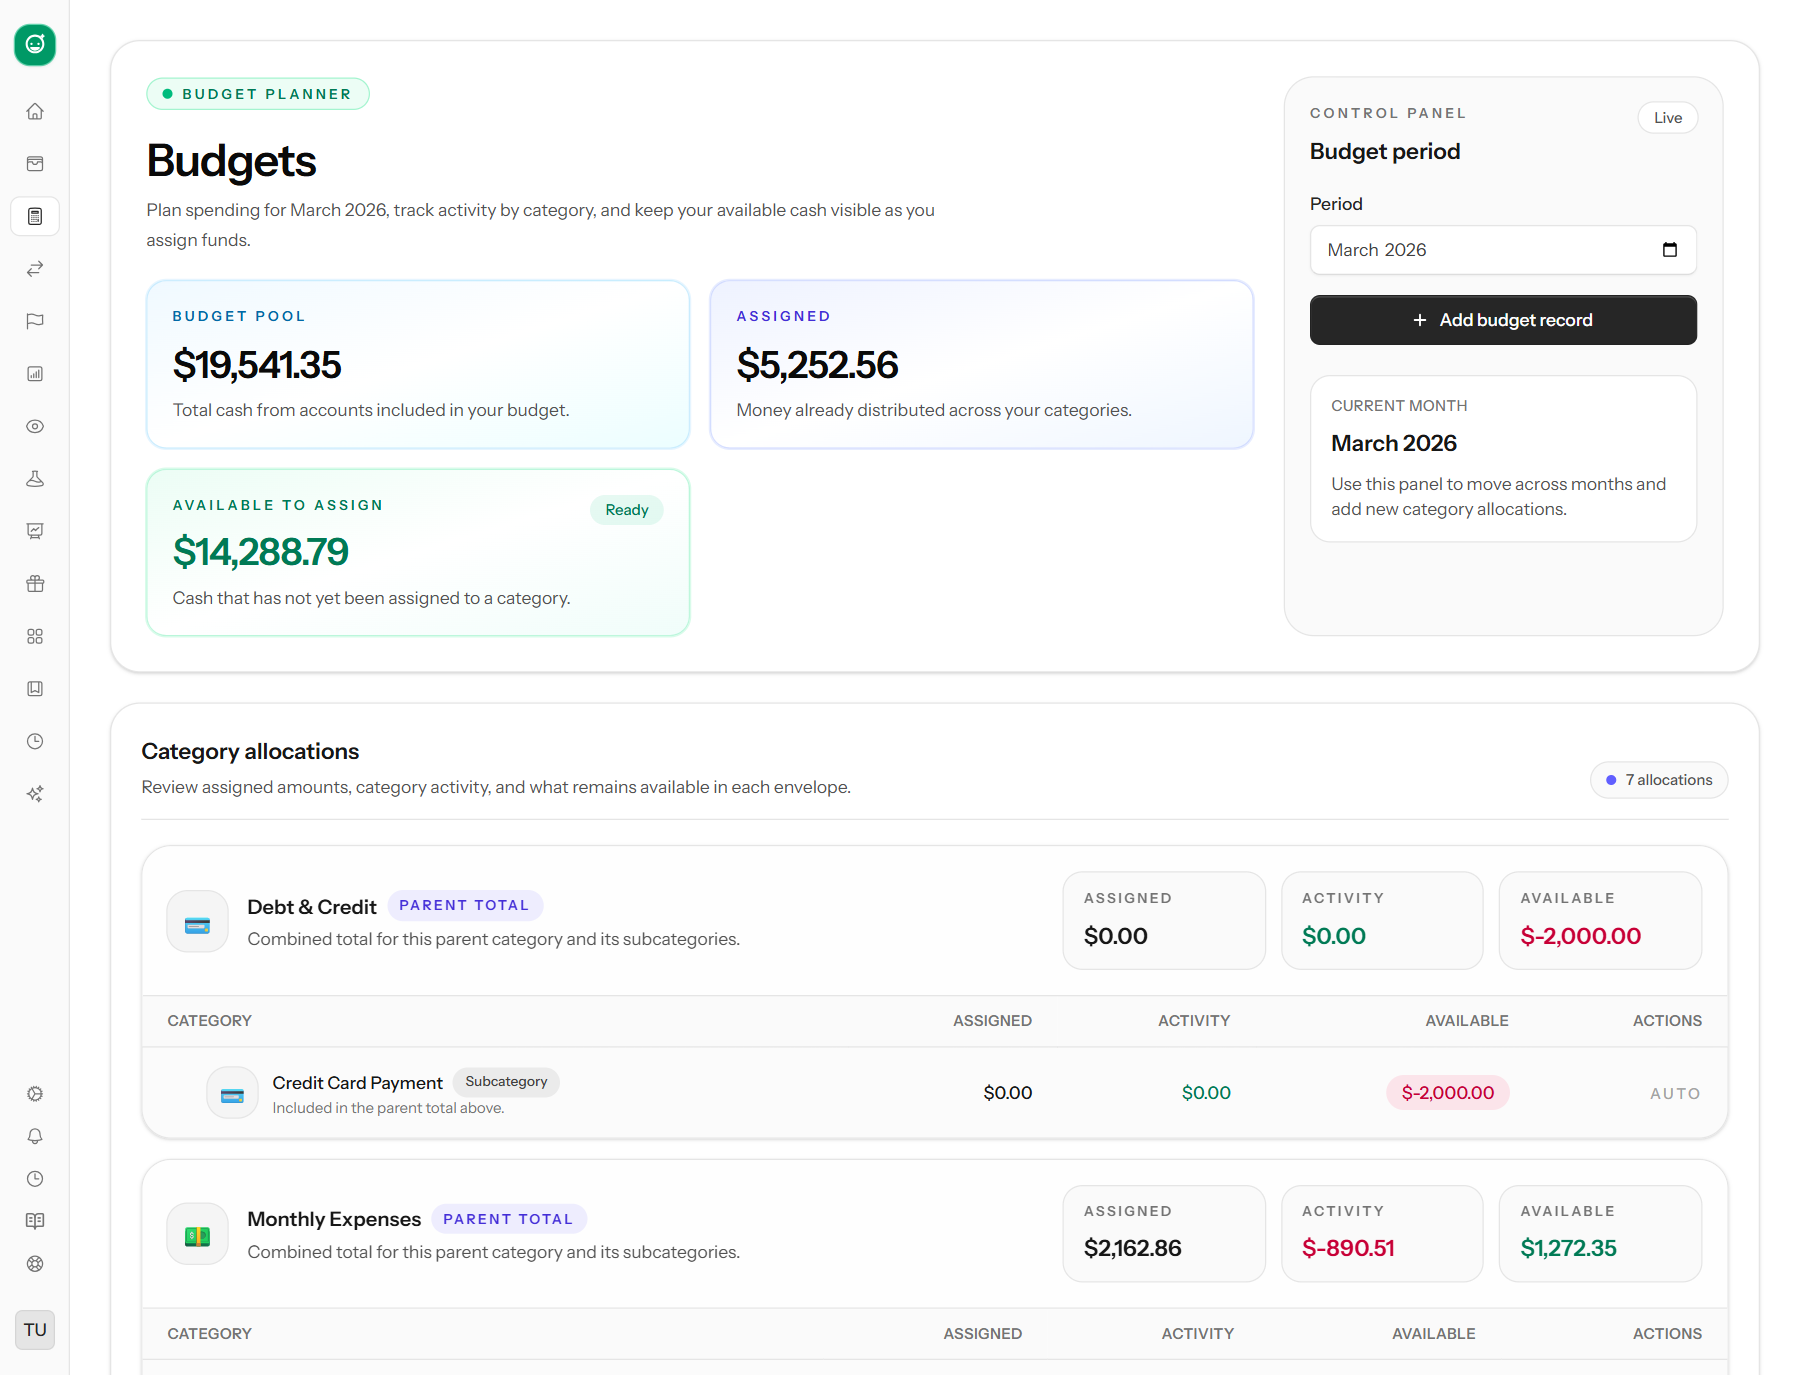Image resolution: width=1800 pixels, height=1375 pixels.
Task: Open the lifebuoy support sidebar icon
Action: [35, 1264]
